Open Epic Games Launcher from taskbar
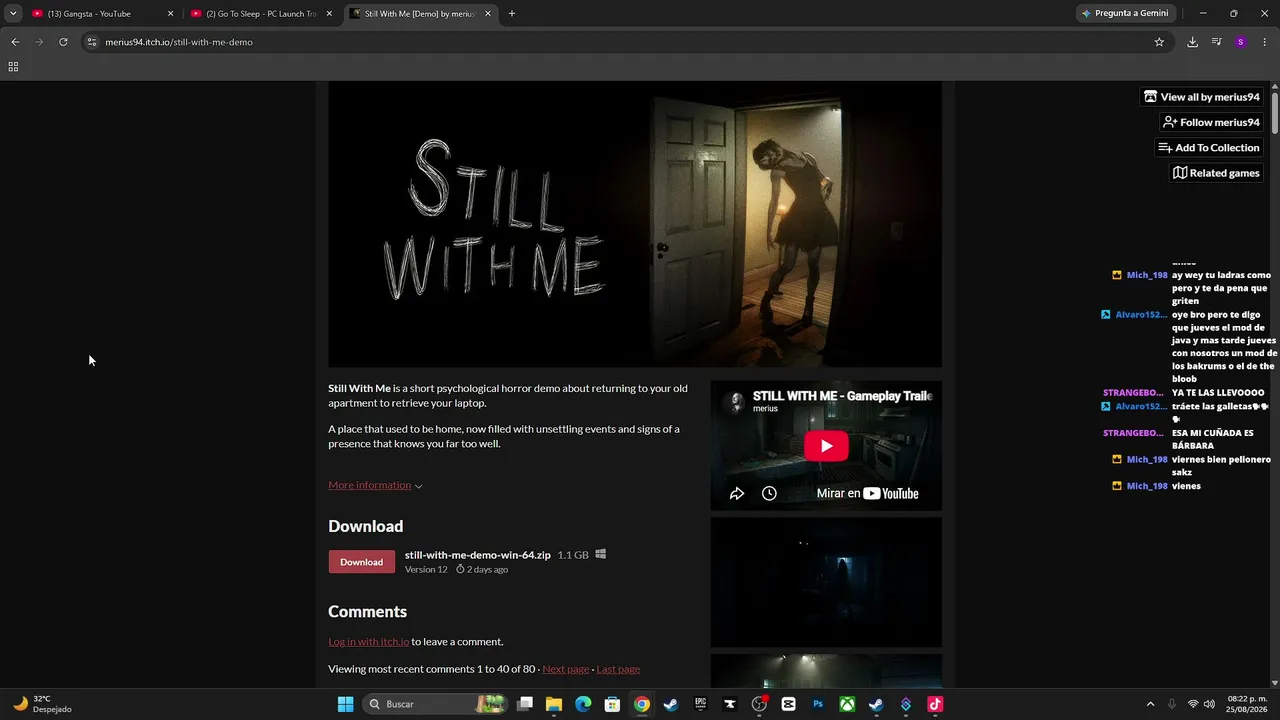The width and height of the screenshot is (1280, 720). point(701,704)
